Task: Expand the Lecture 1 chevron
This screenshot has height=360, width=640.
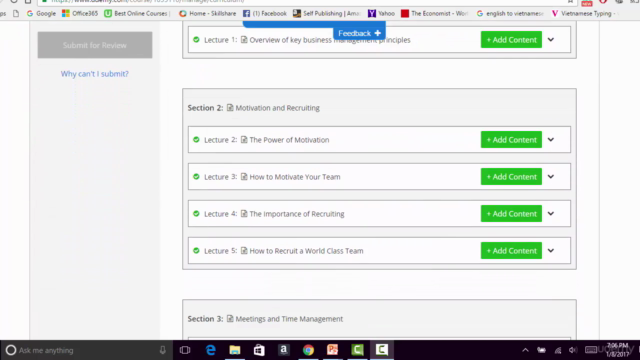Action: (x=551, y=40)
